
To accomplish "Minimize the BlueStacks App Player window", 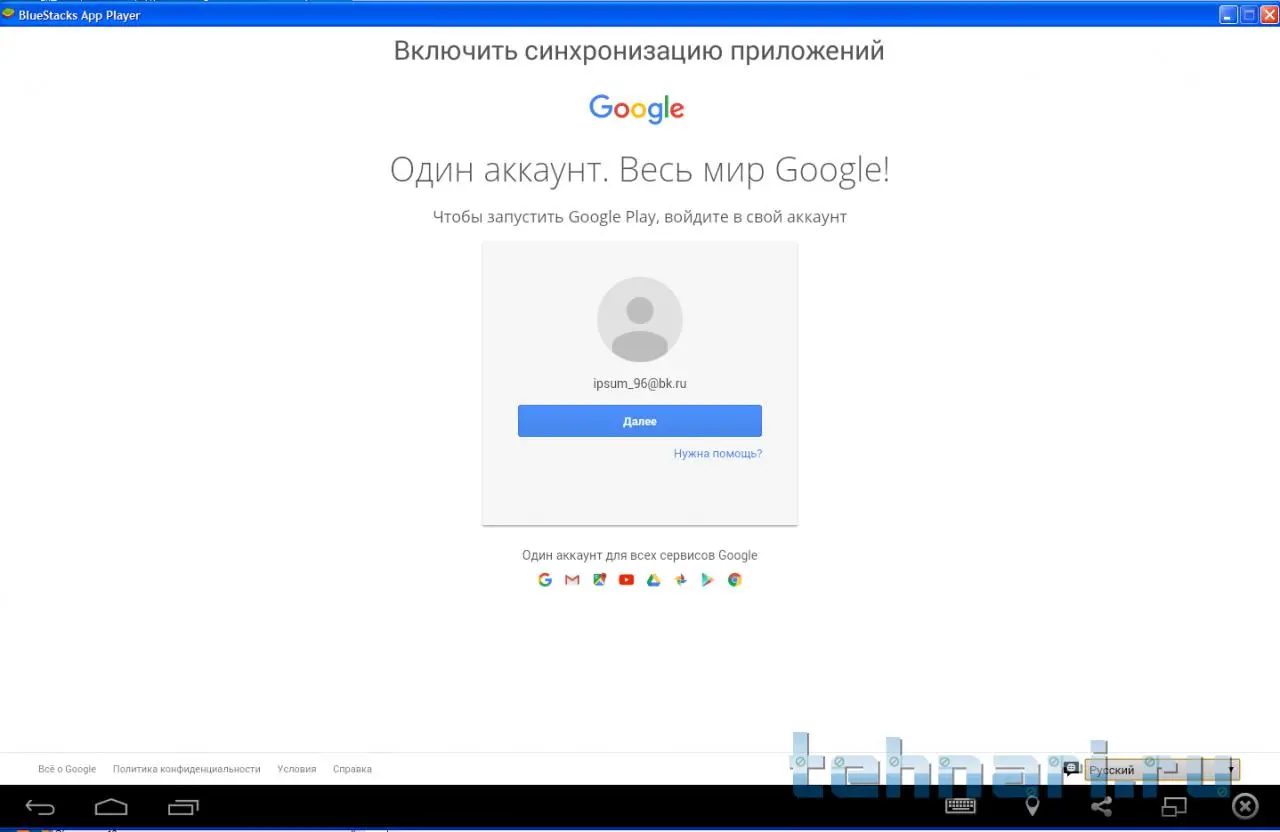I will coord(1228,15).
